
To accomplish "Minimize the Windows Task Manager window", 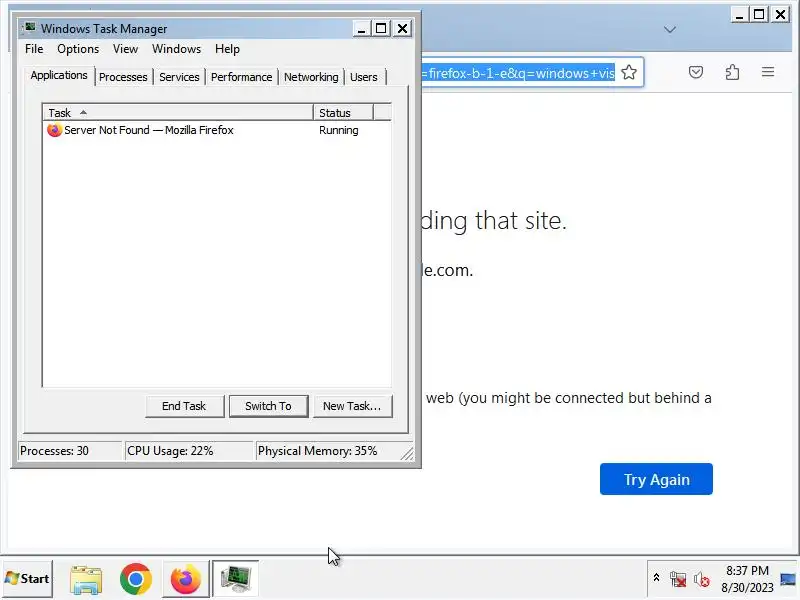I will pos(361,29).
